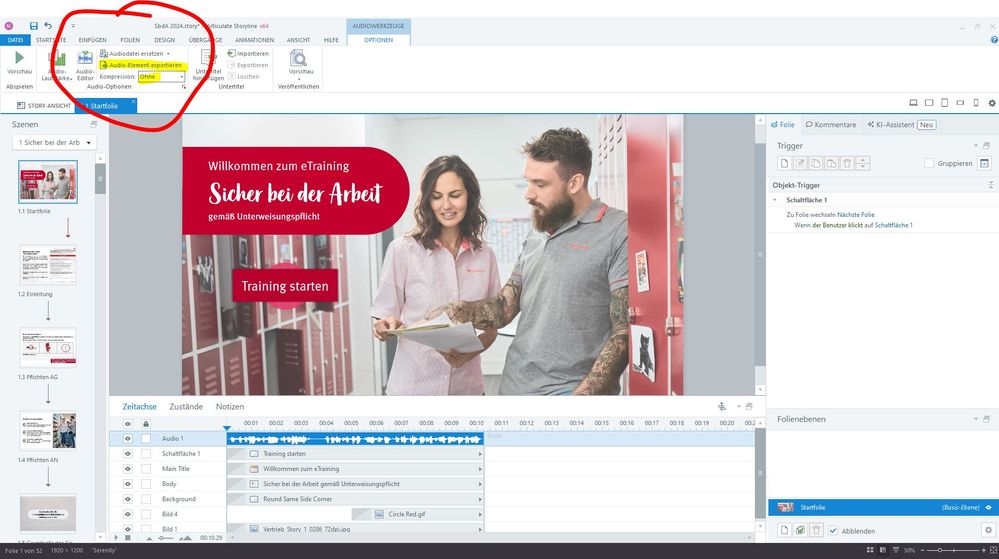The width and height of the screenshot is (999, 559).
Task: Toggle visibility of Schaltfläche 1 row
Action: pyautogui.click(x=127, y=454)
